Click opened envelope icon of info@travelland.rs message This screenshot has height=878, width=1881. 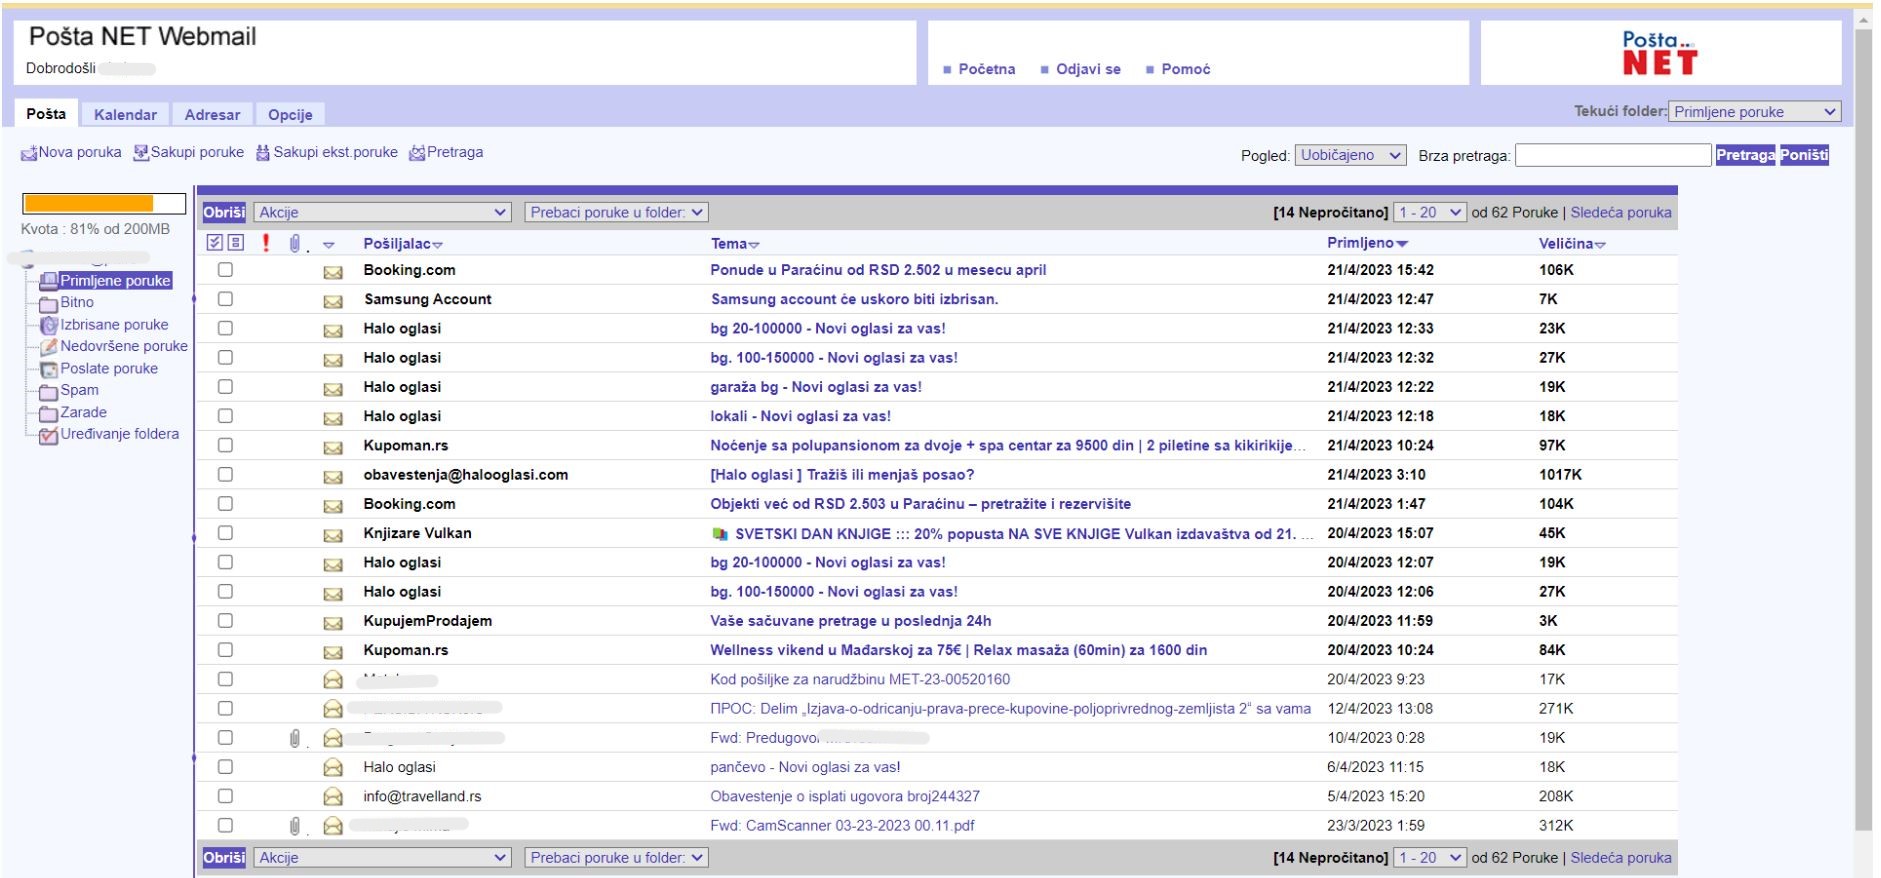pyautogui.click(x=333, y=797)
